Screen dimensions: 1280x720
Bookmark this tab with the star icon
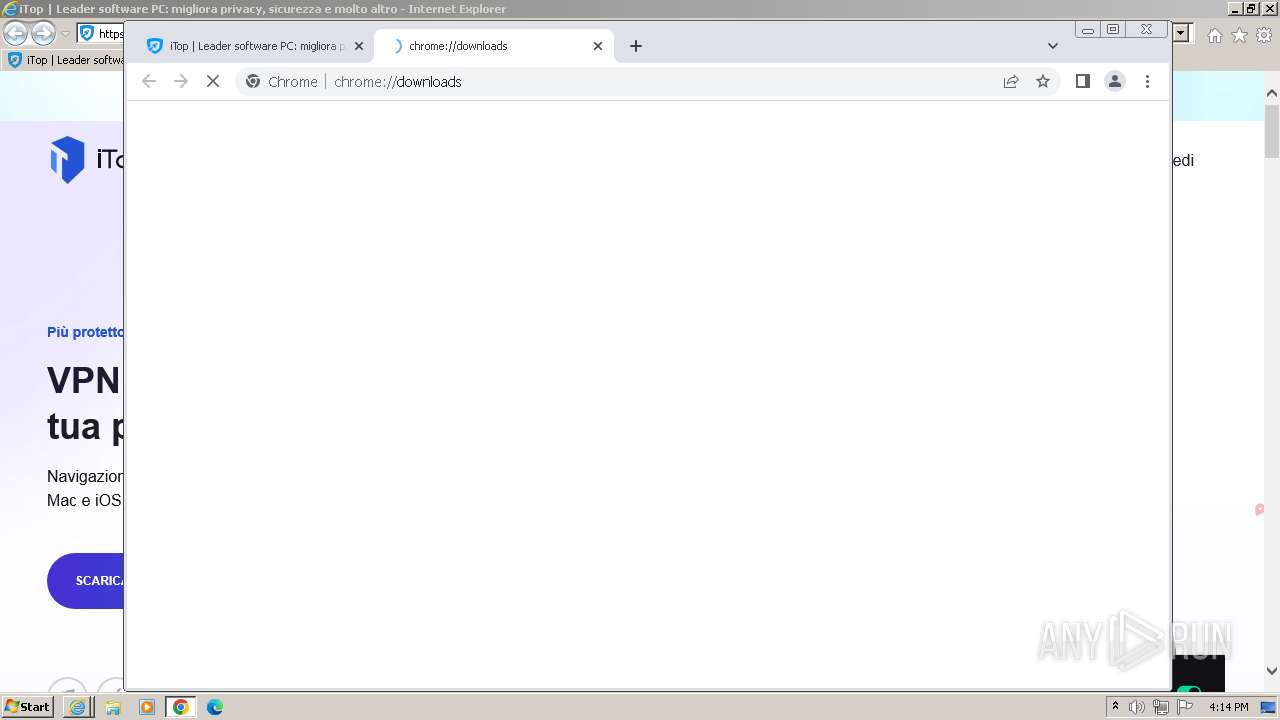tap(1043, 82)
